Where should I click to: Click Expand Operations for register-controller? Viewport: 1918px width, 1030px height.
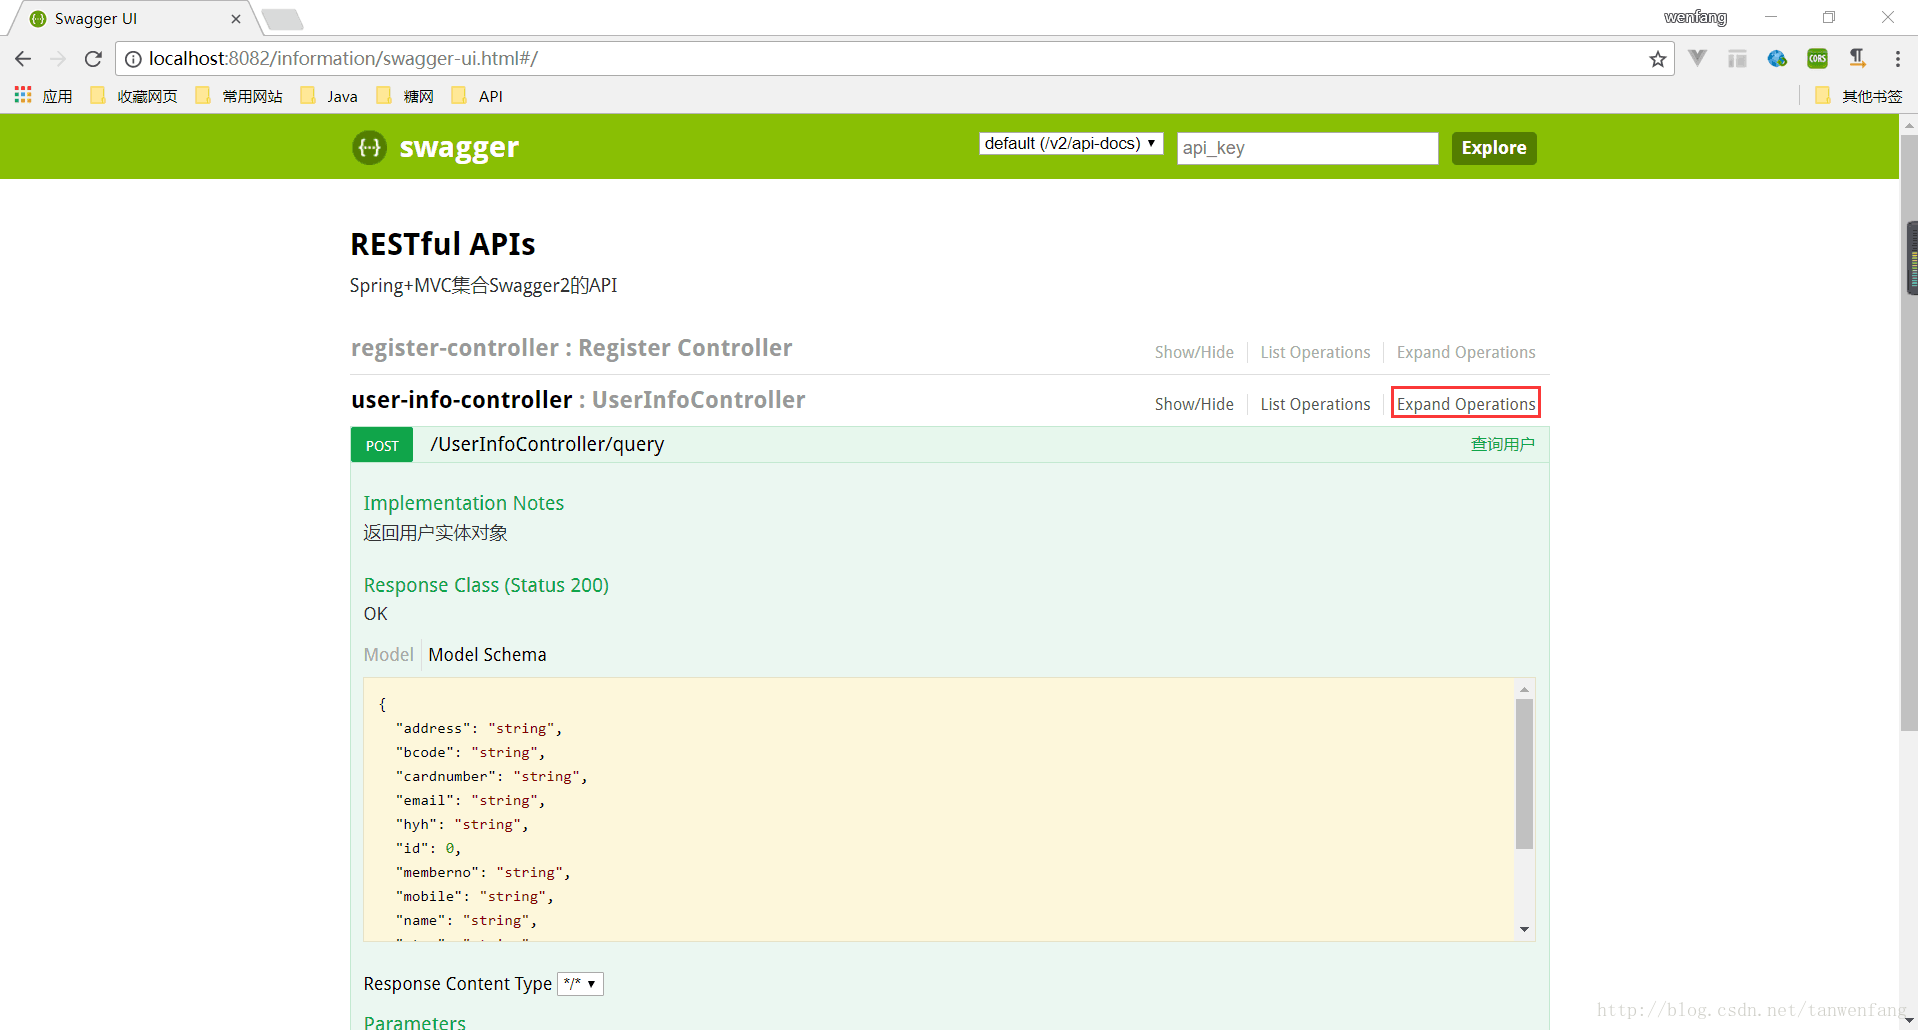pyautogui.click(x=1466, y=352)
